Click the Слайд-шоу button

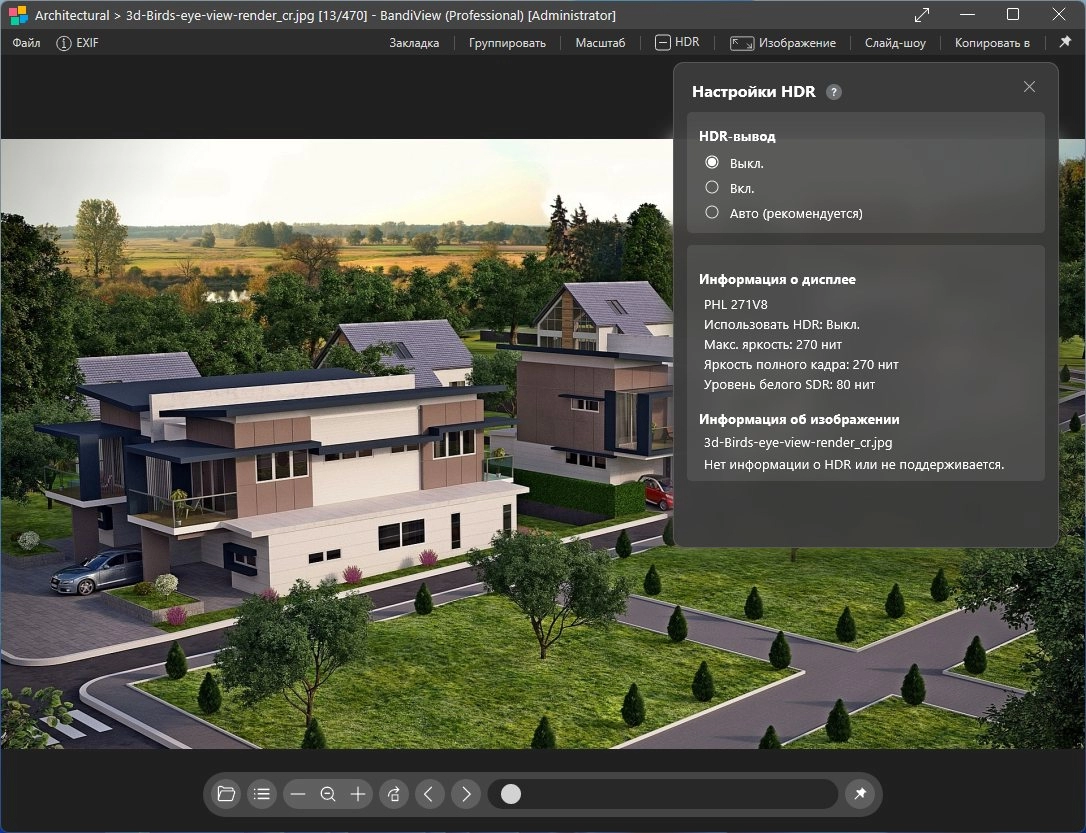pyautogui.click(x=895, y=43)
